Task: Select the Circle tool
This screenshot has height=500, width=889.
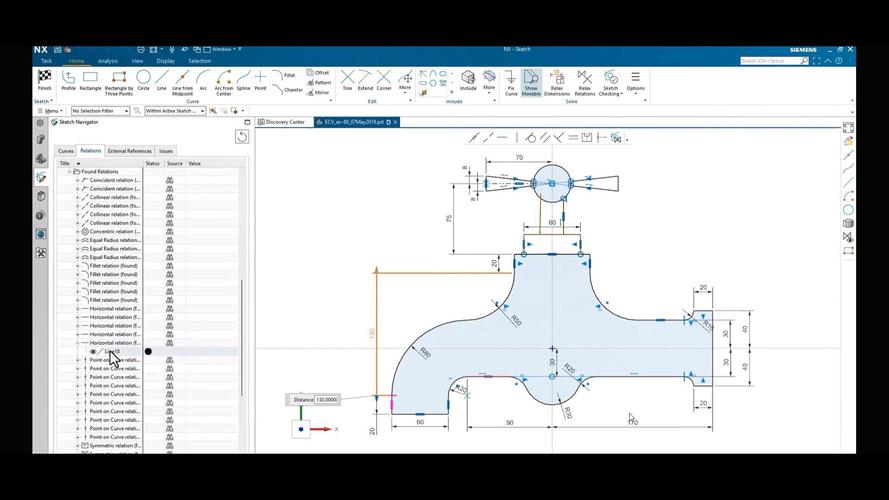Action: tap(143, 79)
